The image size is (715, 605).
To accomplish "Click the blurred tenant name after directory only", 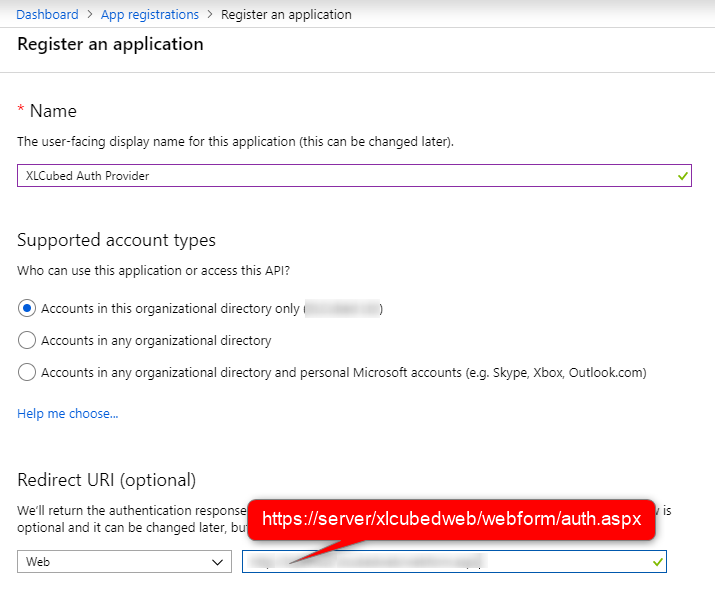I will click(x=342, y=309).
